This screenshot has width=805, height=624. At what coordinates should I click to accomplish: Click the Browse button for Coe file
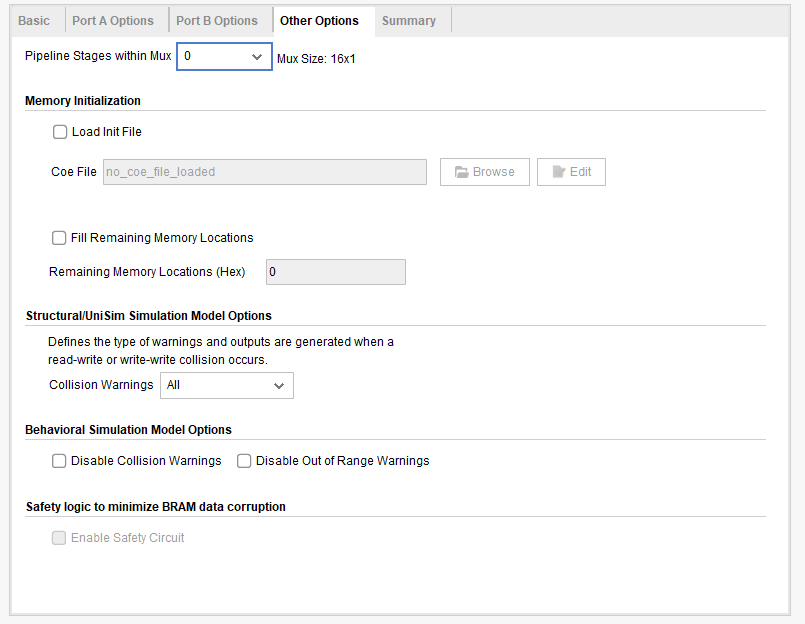[x=485, y=172]
